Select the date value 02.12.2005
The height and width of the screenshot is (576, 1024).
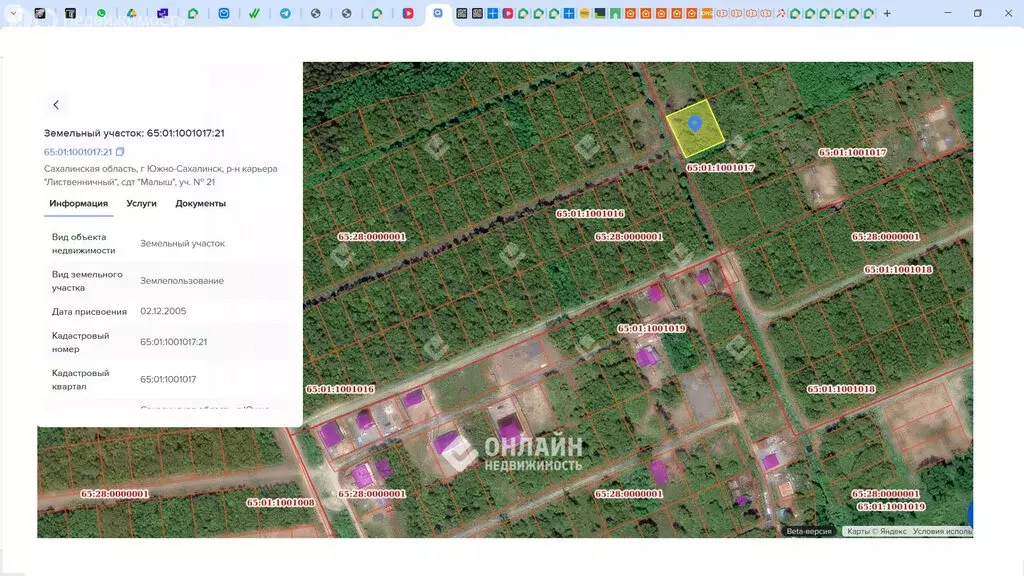click(x=163, y=311)
